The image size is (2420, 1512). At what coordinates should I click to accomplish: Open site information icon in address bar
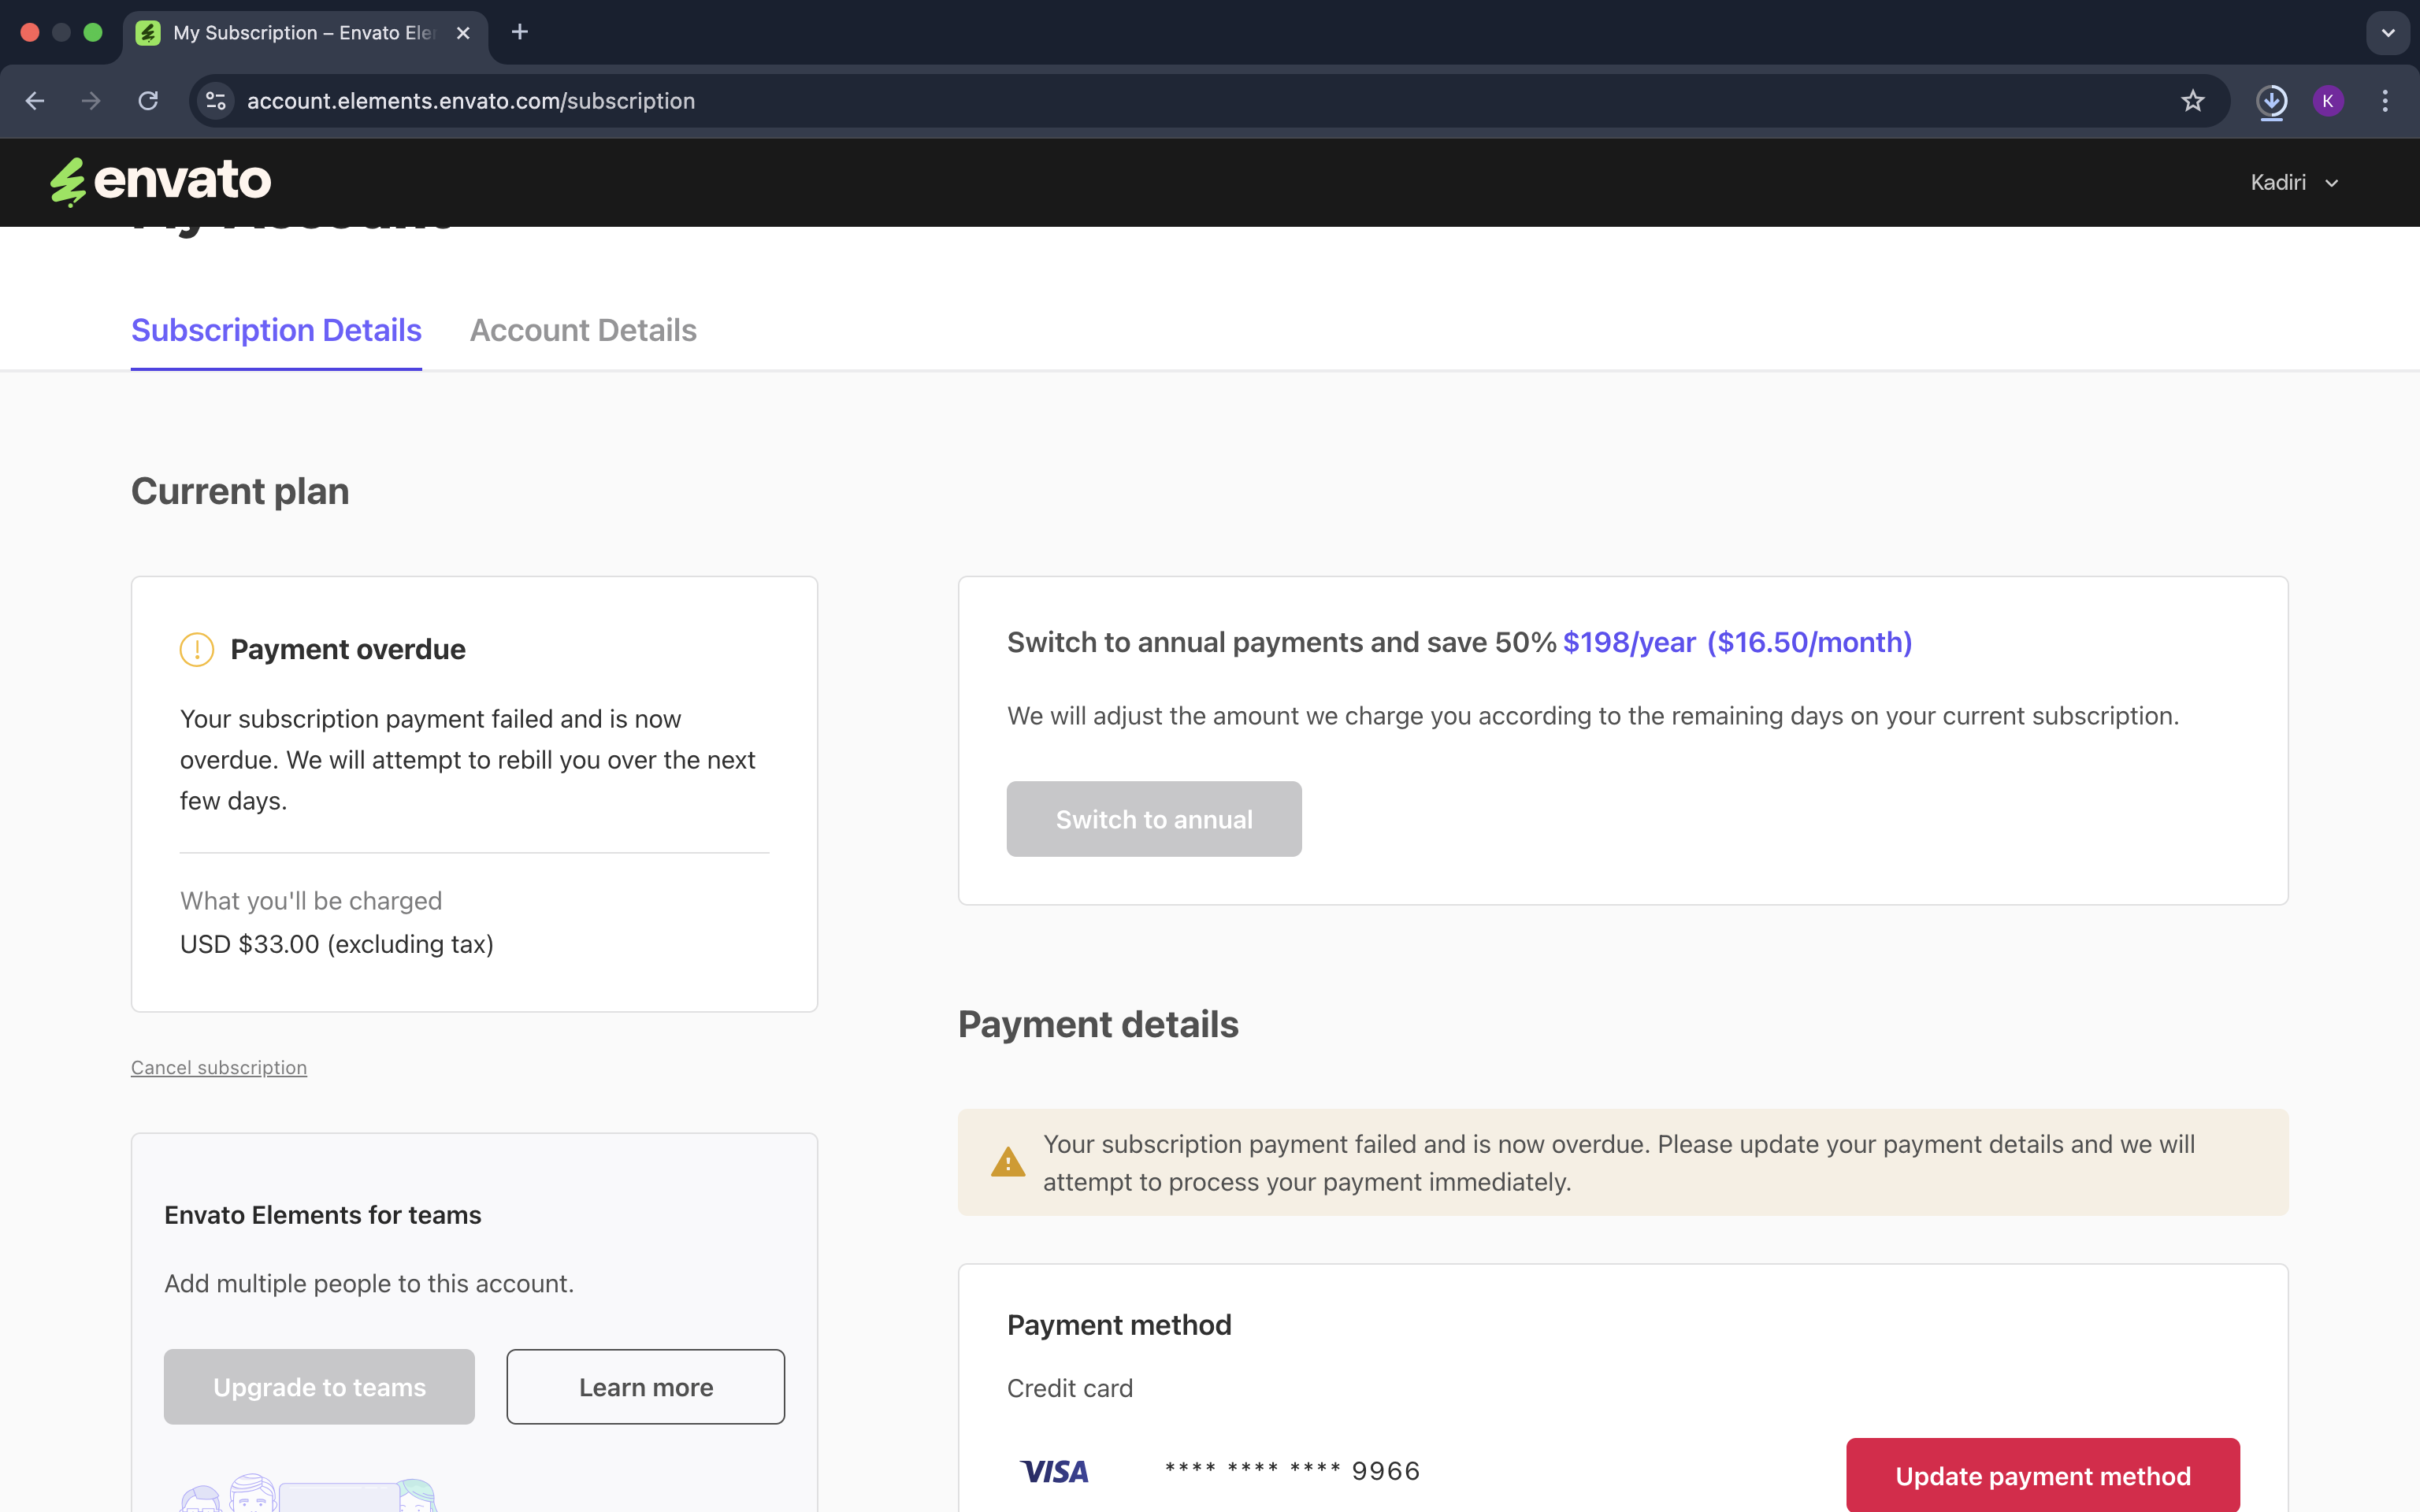pos(215,101)
